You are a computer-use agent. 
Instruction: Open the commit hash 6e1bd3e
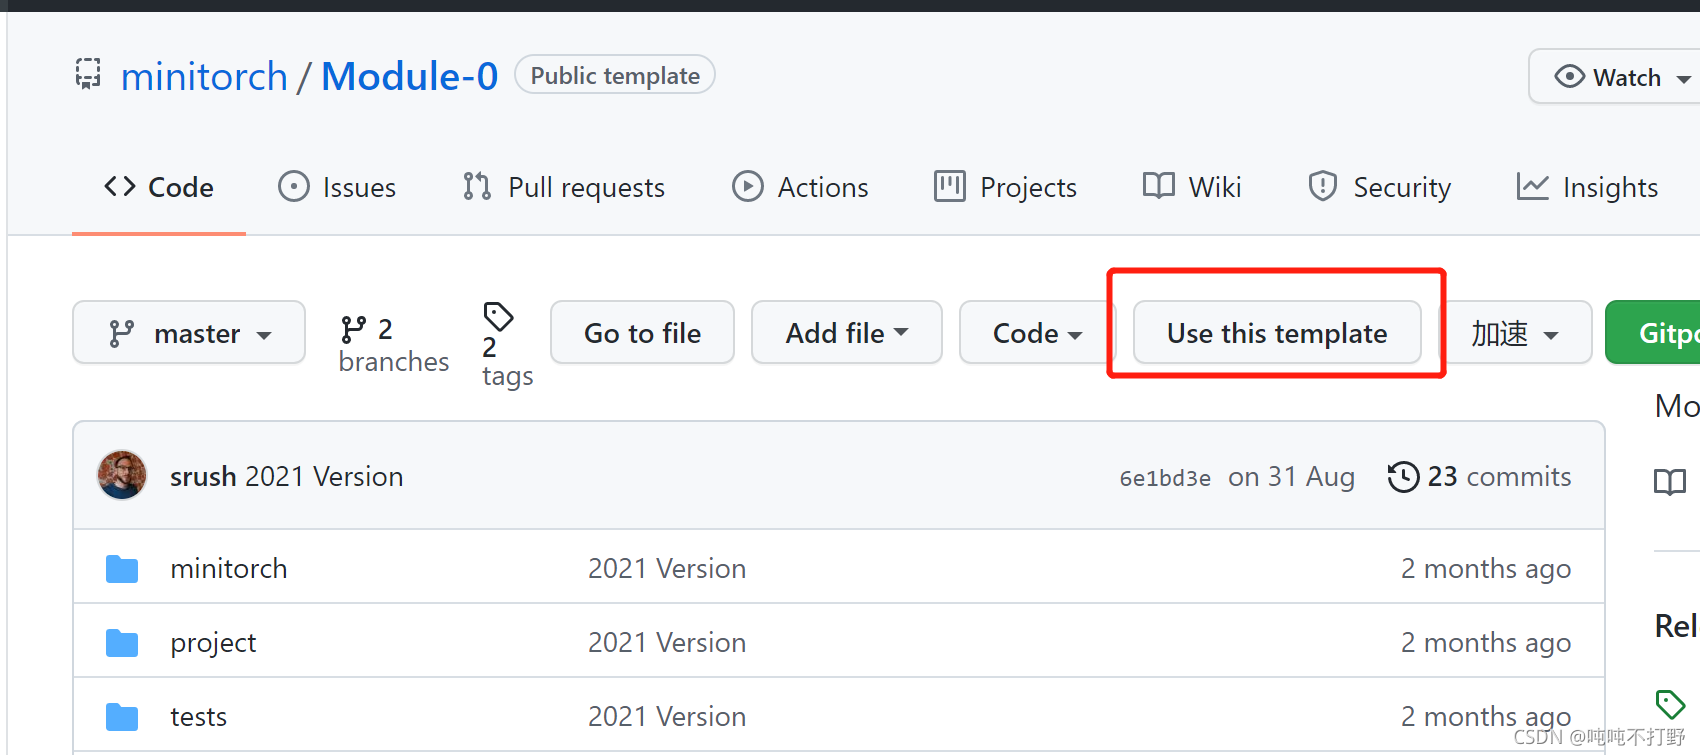point(1165,478)
